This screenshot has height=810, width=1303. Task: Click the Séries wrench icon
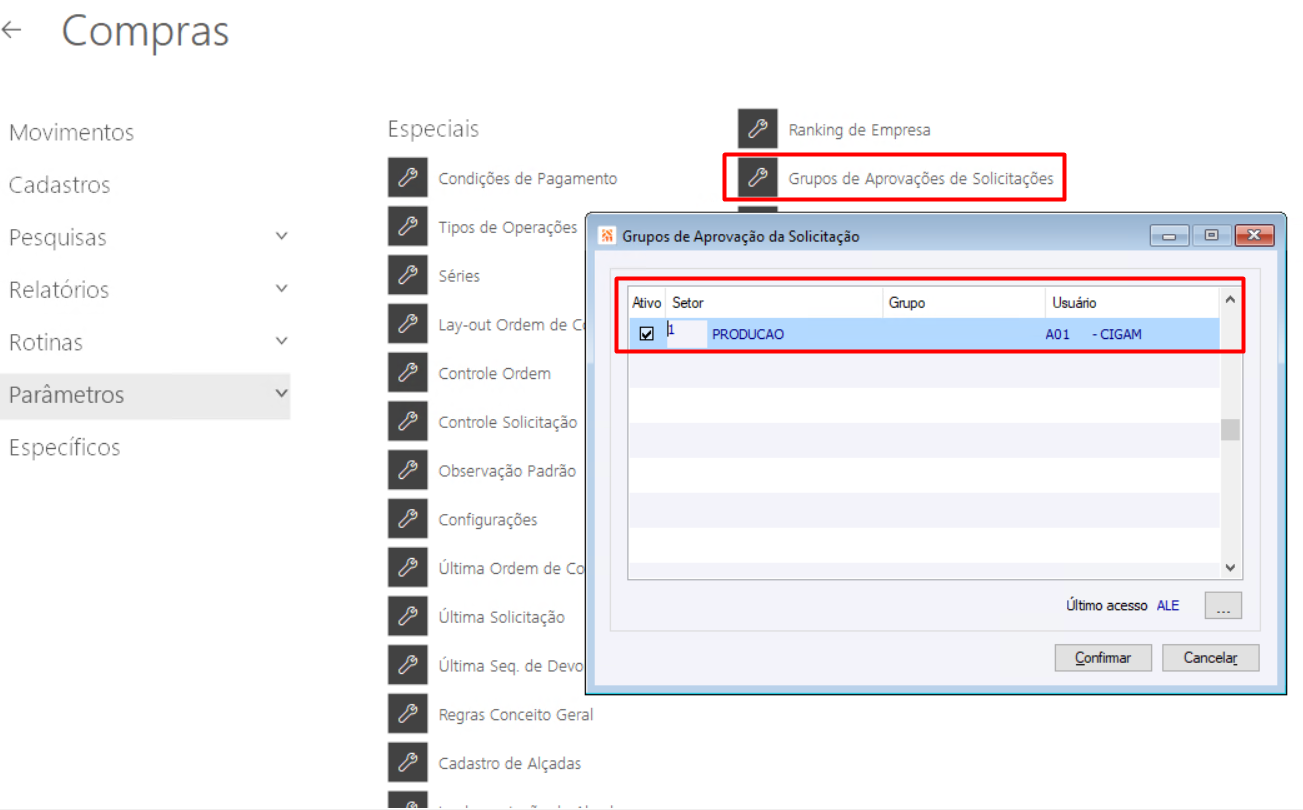click(407, 276)
